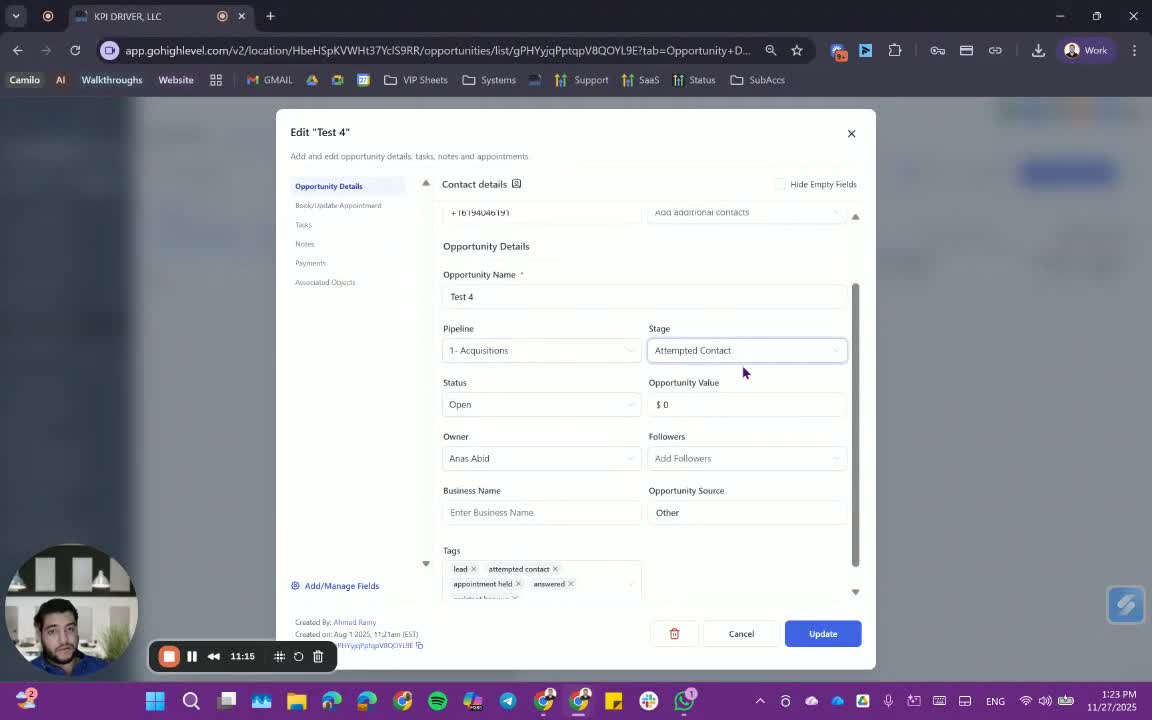The image size is (1152, 720).
Task: Open the VIP Sheets bookmark folder
Action: click(x=415, y=80)
